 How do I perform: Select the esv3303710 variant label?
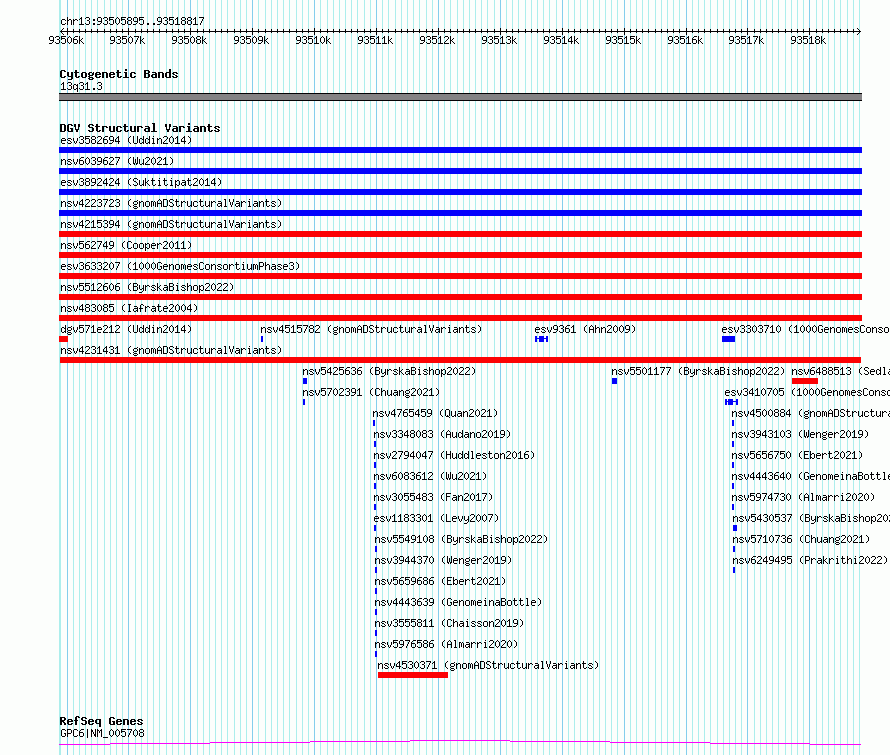[x=805, y=329]
